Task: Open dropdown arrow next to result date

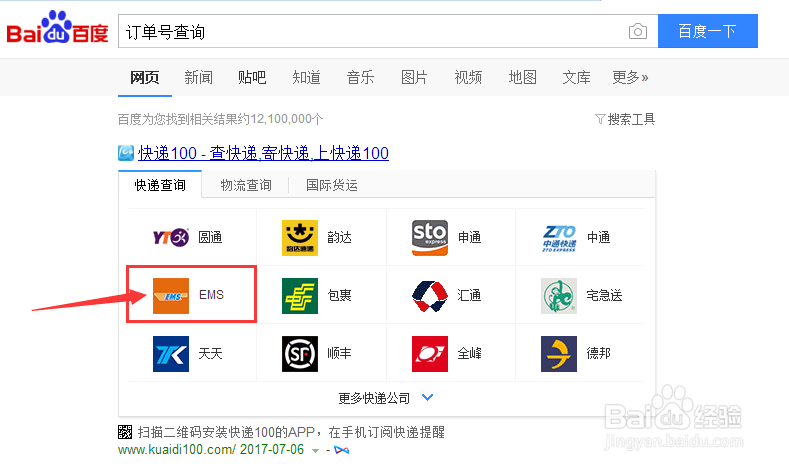Action: [x=315, y=450]
